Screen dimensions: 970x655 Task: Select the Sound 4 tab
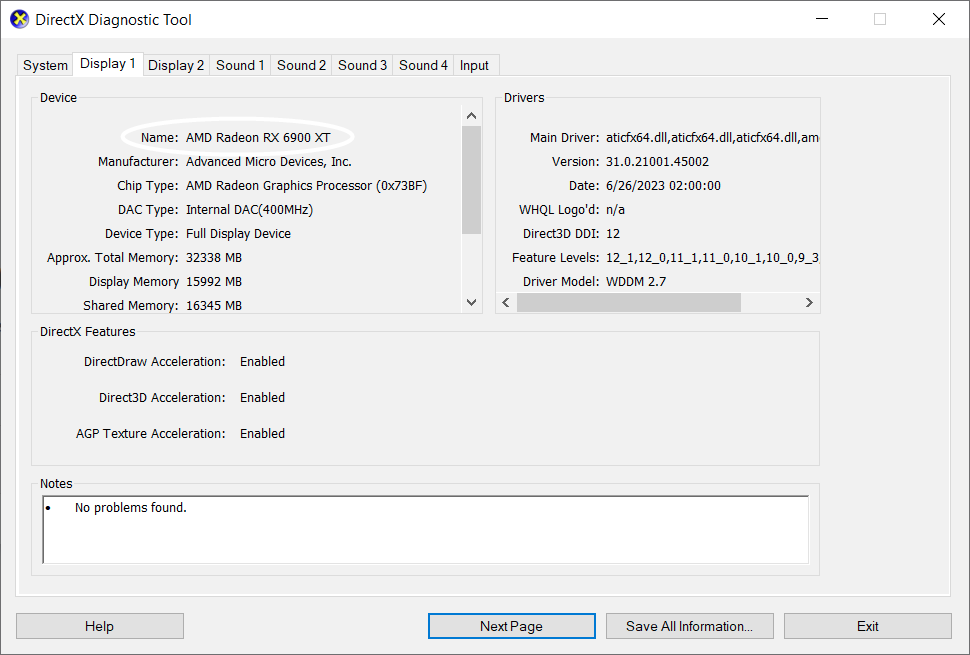coord(423,65)
